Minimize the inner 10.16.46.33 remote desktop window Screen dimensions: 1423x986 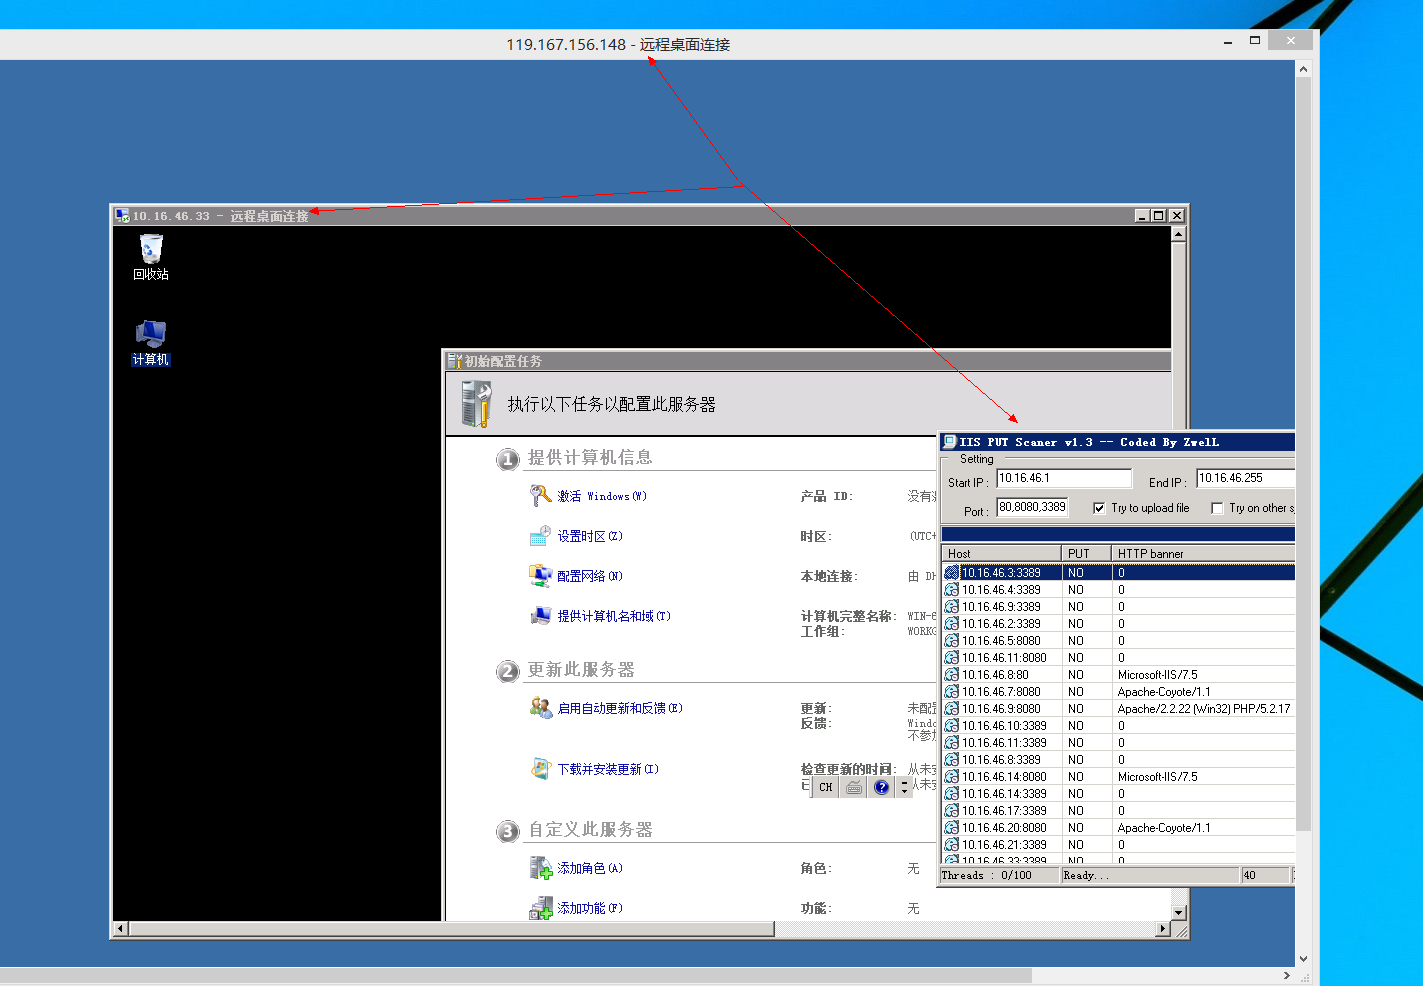click(1142, 215)
